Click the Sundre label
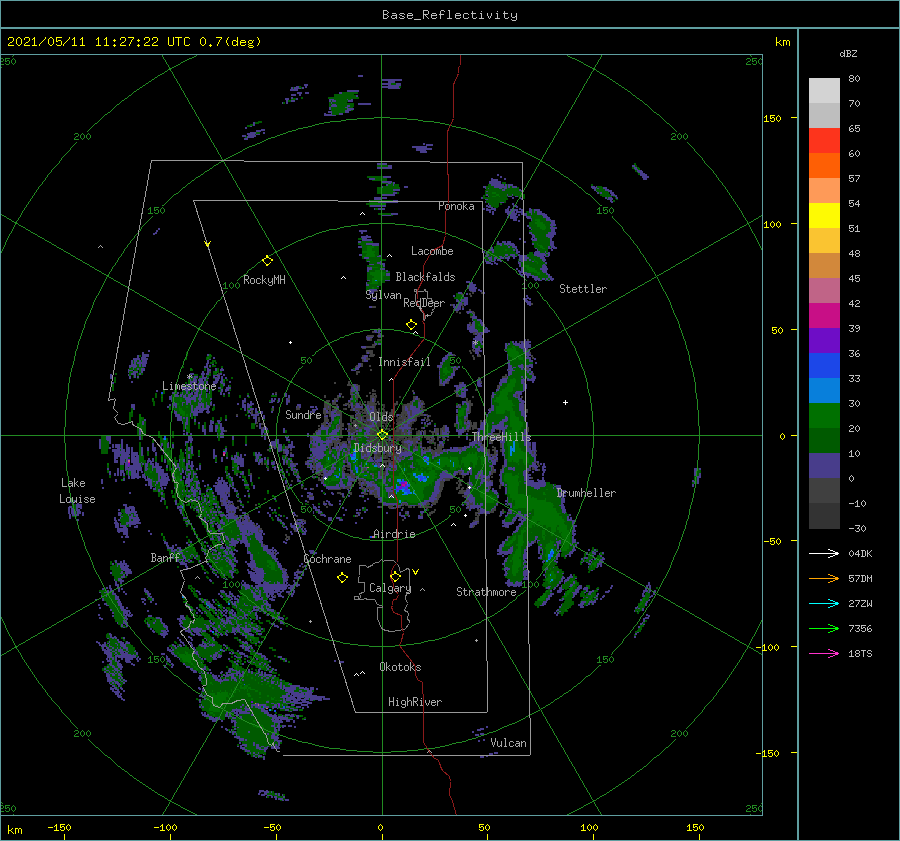 coord(303,414)
